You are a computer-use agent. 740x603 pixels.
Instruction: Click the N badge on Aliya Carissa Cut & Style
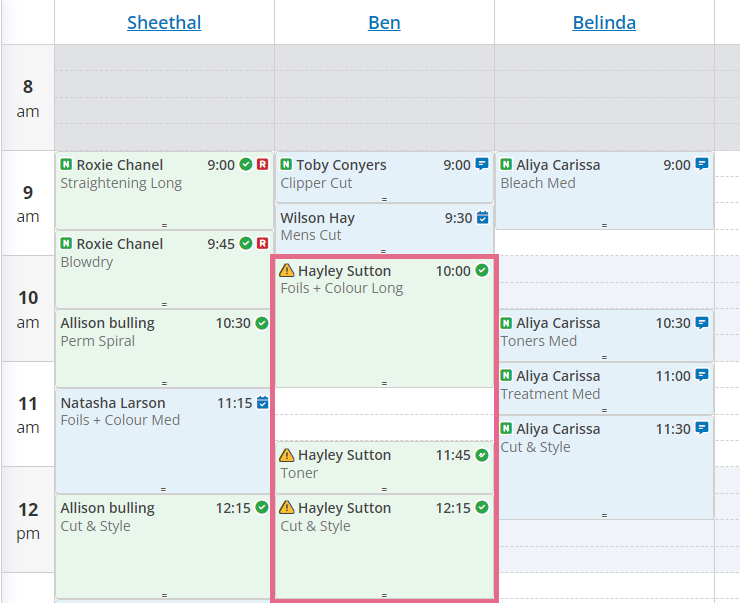click(506, 428)
